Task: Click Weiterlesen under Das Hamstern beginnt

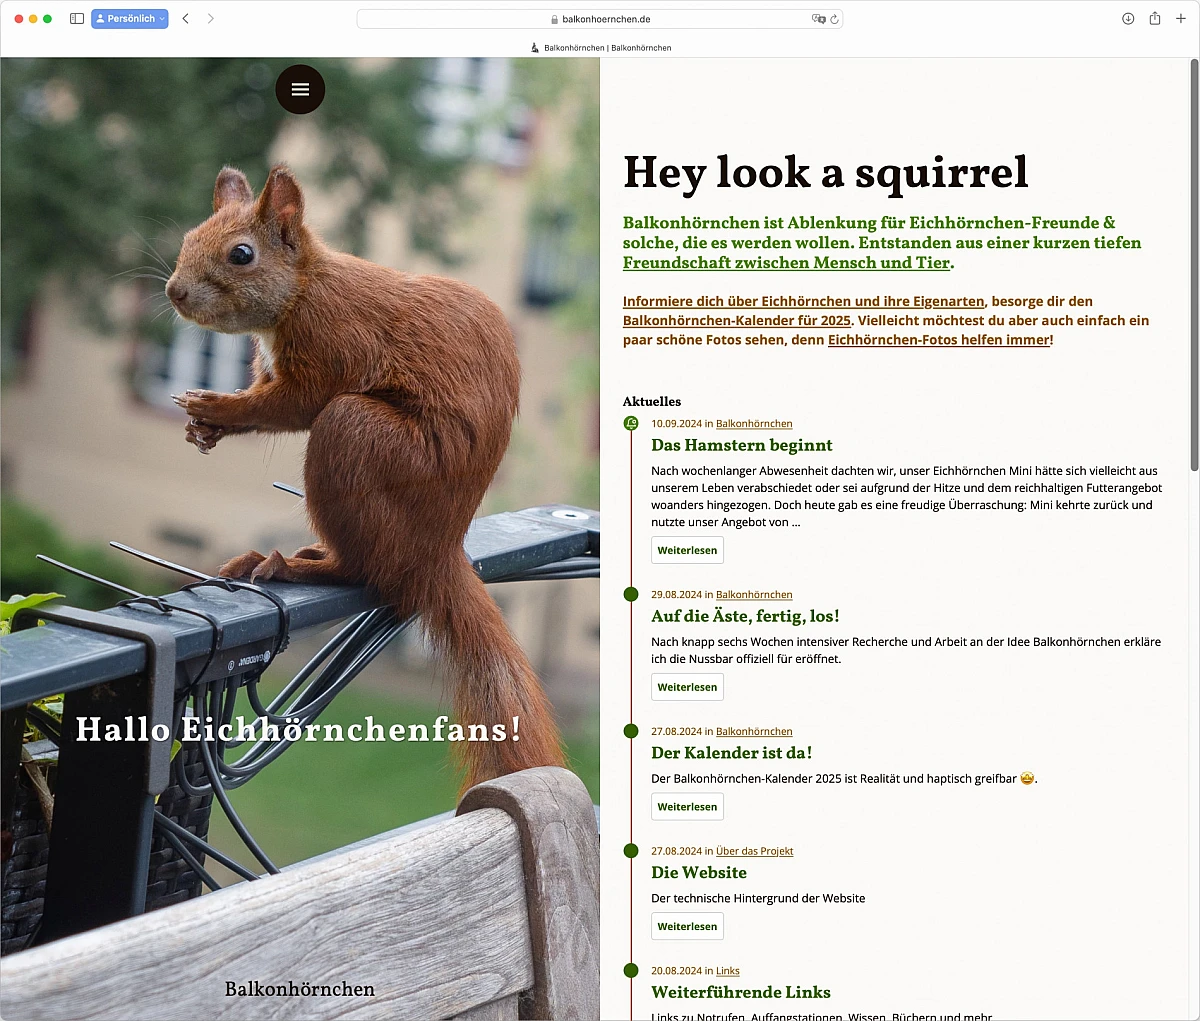Action: (687, 551)
